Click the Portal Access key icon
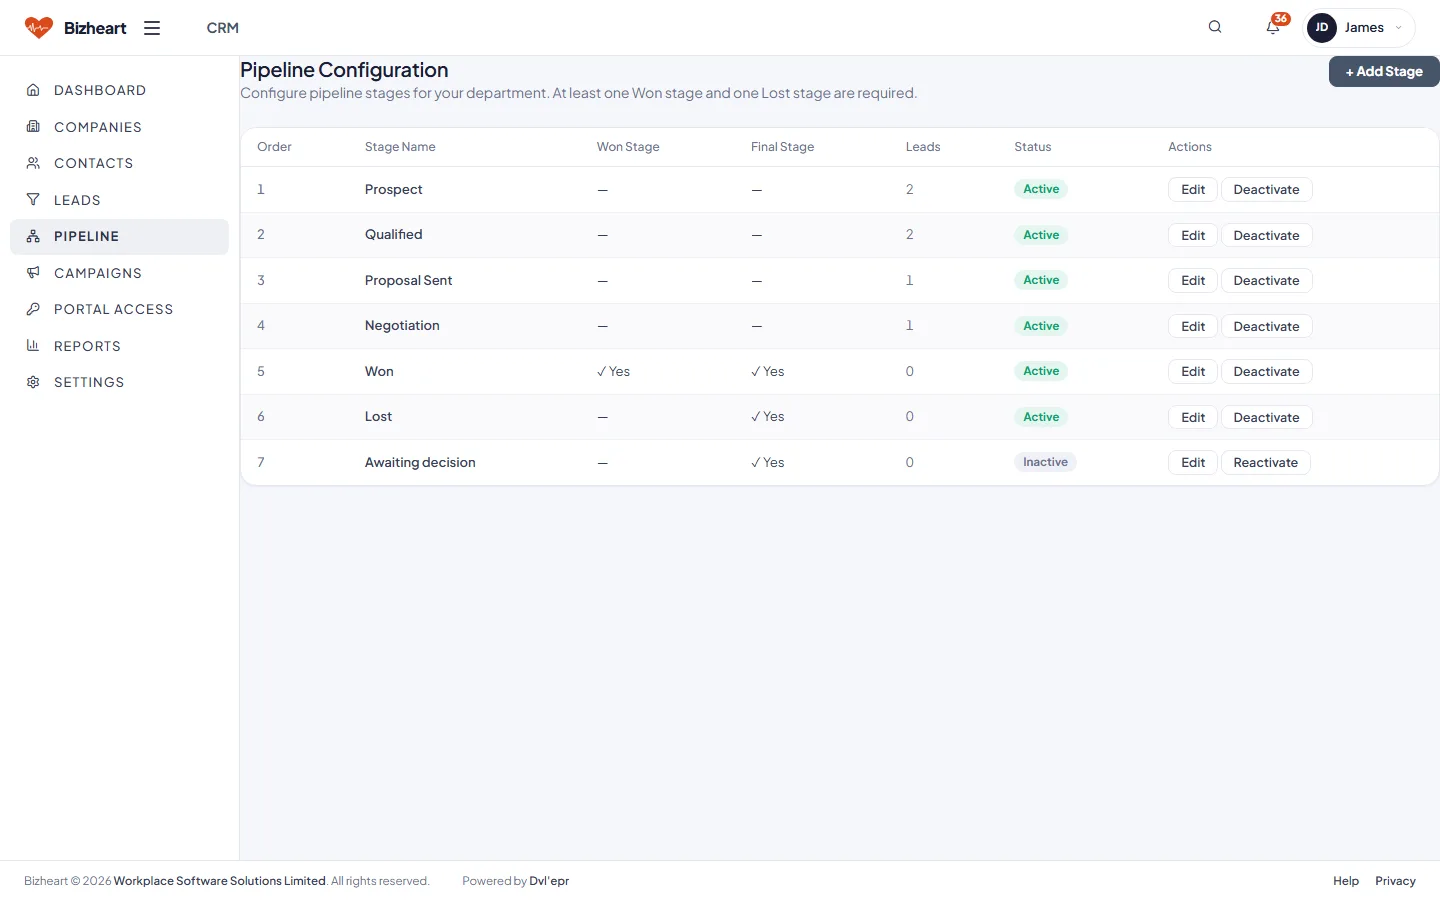Image resolution: width=1440 pixels, height=900 pixels. coord(33,309)
